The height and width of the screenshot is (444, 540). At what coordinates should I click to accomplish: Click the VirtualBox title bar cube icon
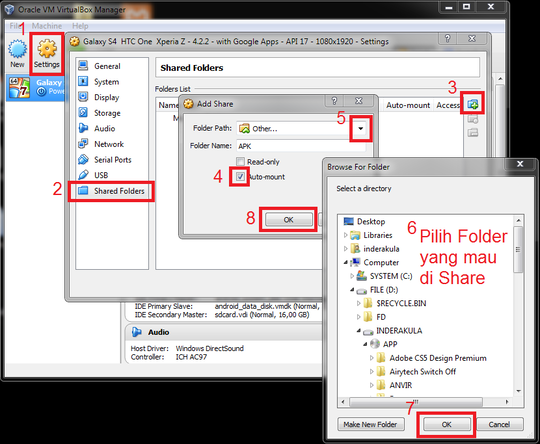coord(10,9)
